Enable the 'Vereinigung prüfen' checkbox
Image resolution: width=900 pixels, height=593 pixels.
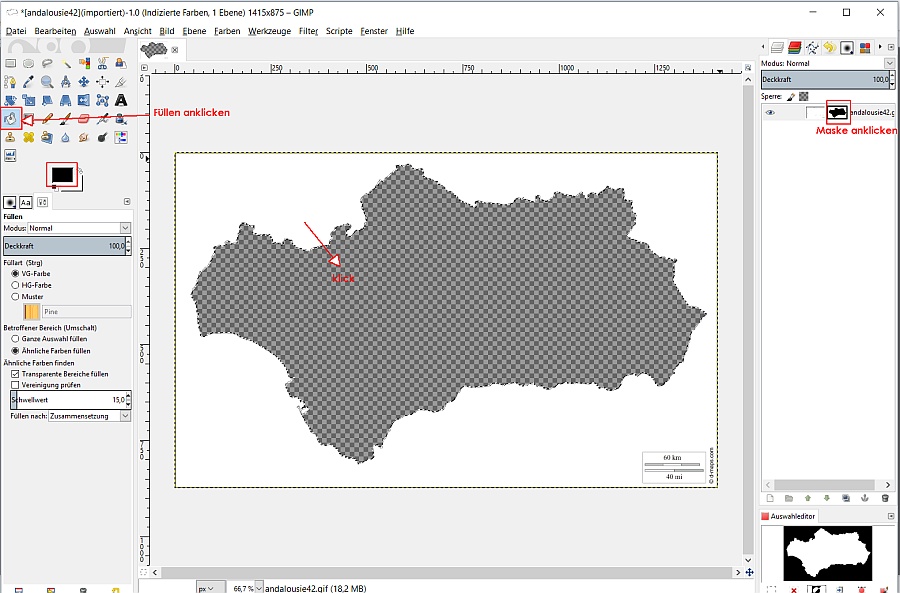[x=15, y=384]
